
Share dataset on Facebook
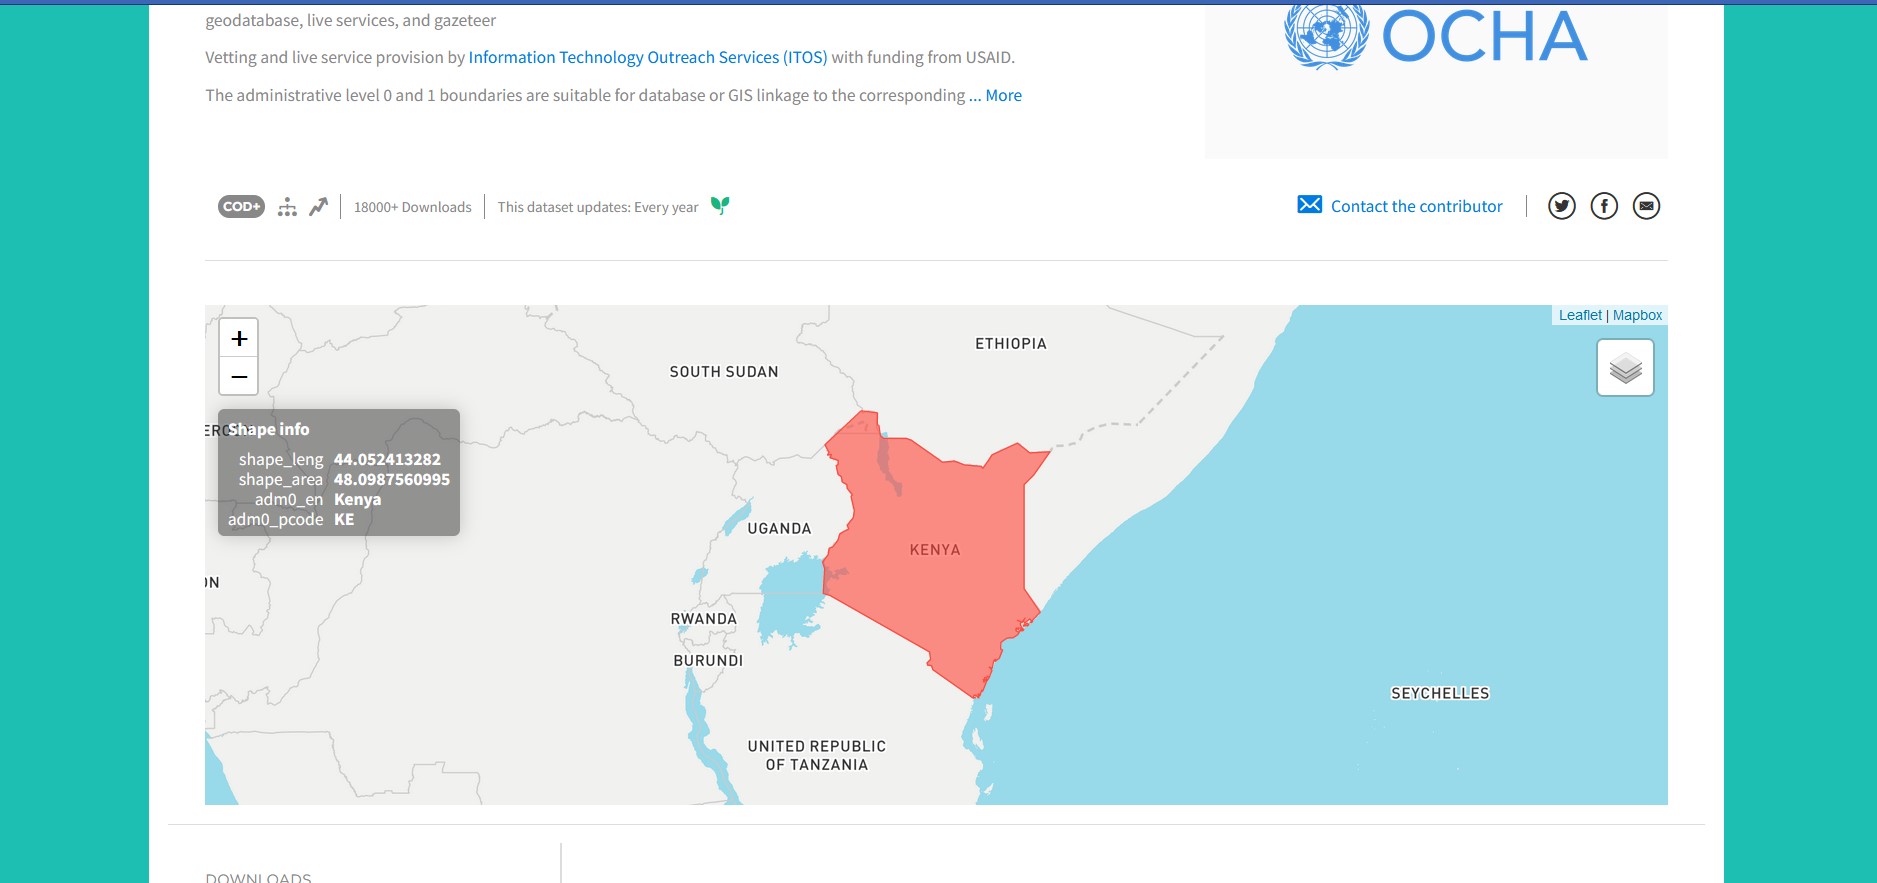point(1604,206)
